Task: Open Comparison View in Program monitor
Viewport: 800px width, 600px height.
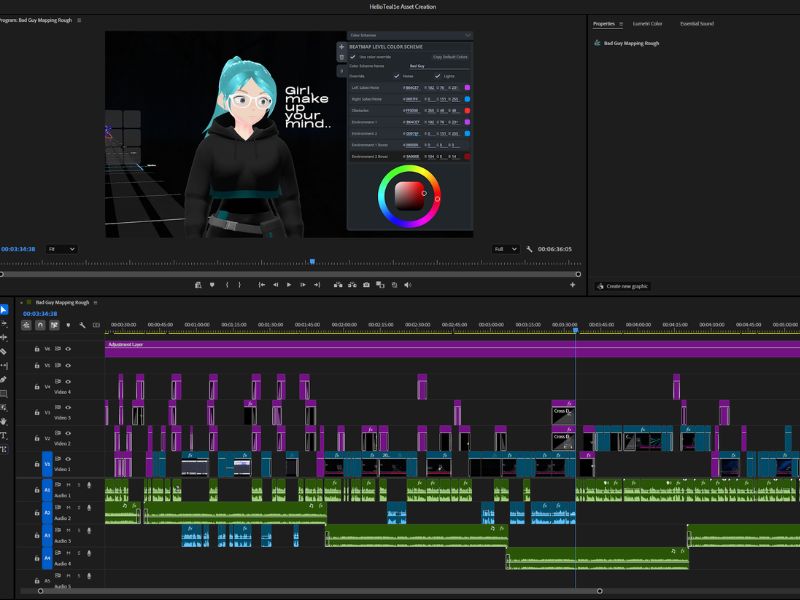Action: [380, 285]
